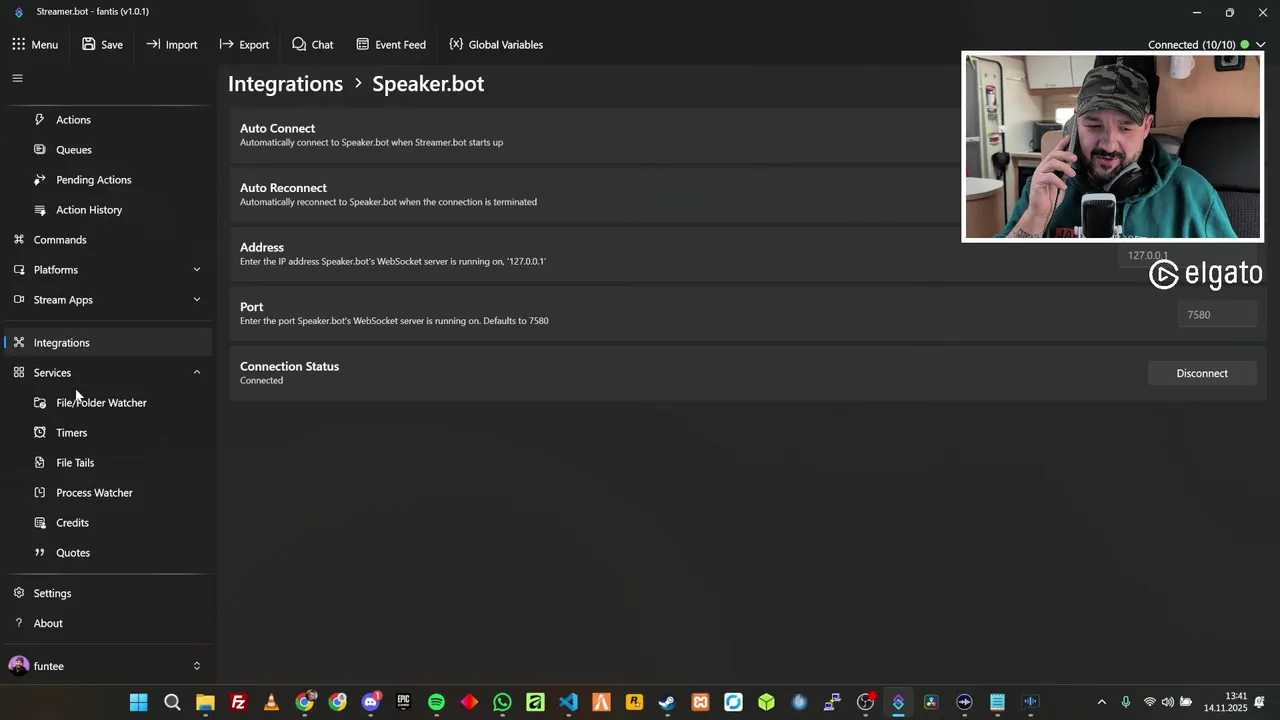This screenshot has width=1280, height=720.
Task: Show hidden system tray icons
Action: [1102, 702]
